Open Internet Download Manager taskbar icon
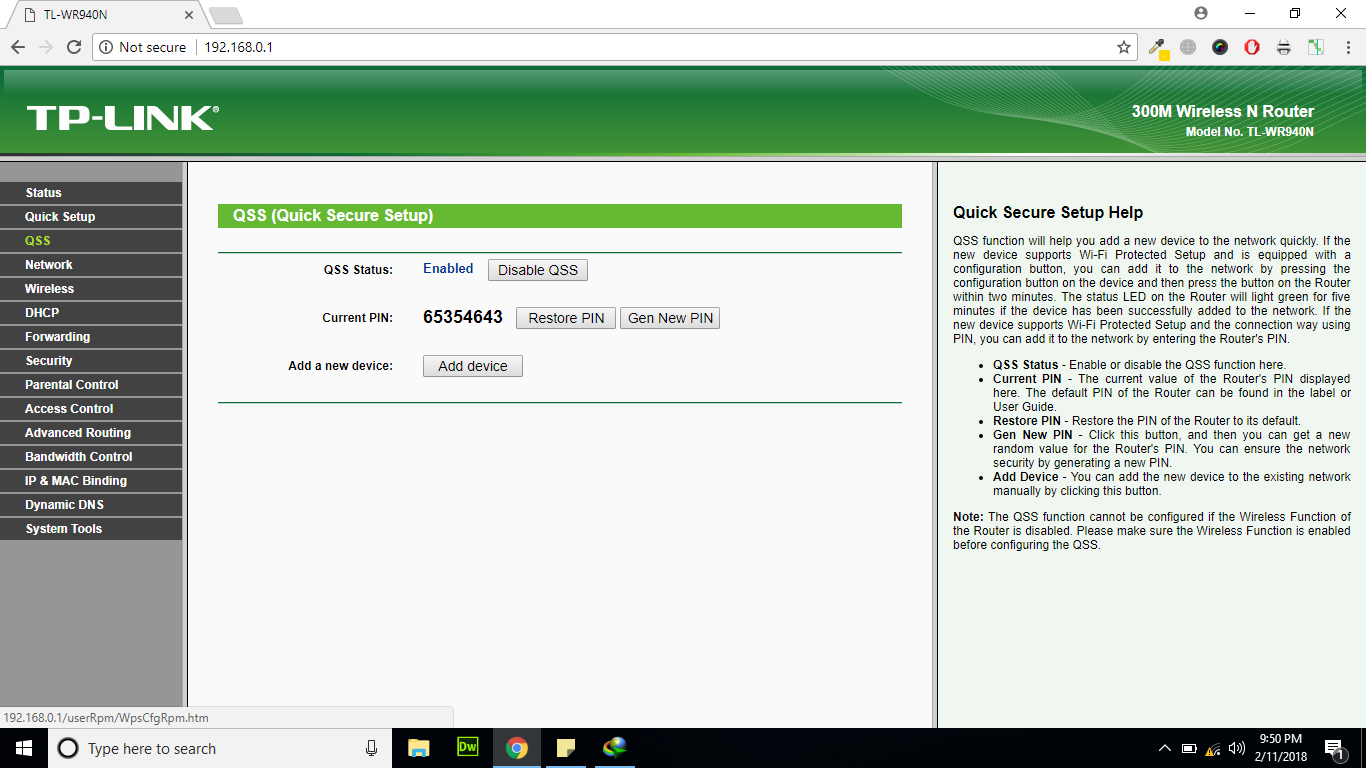1366x768 pixels. tap(614, 748)
